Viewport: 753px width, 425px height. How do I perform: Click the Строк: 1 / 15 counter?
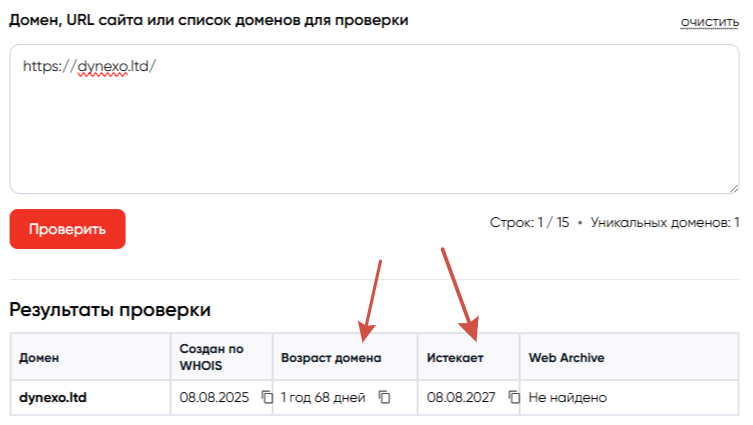click(529, 222)
